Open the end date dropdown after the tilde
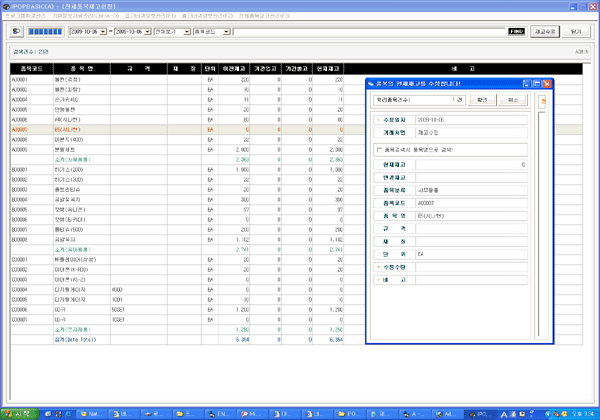 148,32
